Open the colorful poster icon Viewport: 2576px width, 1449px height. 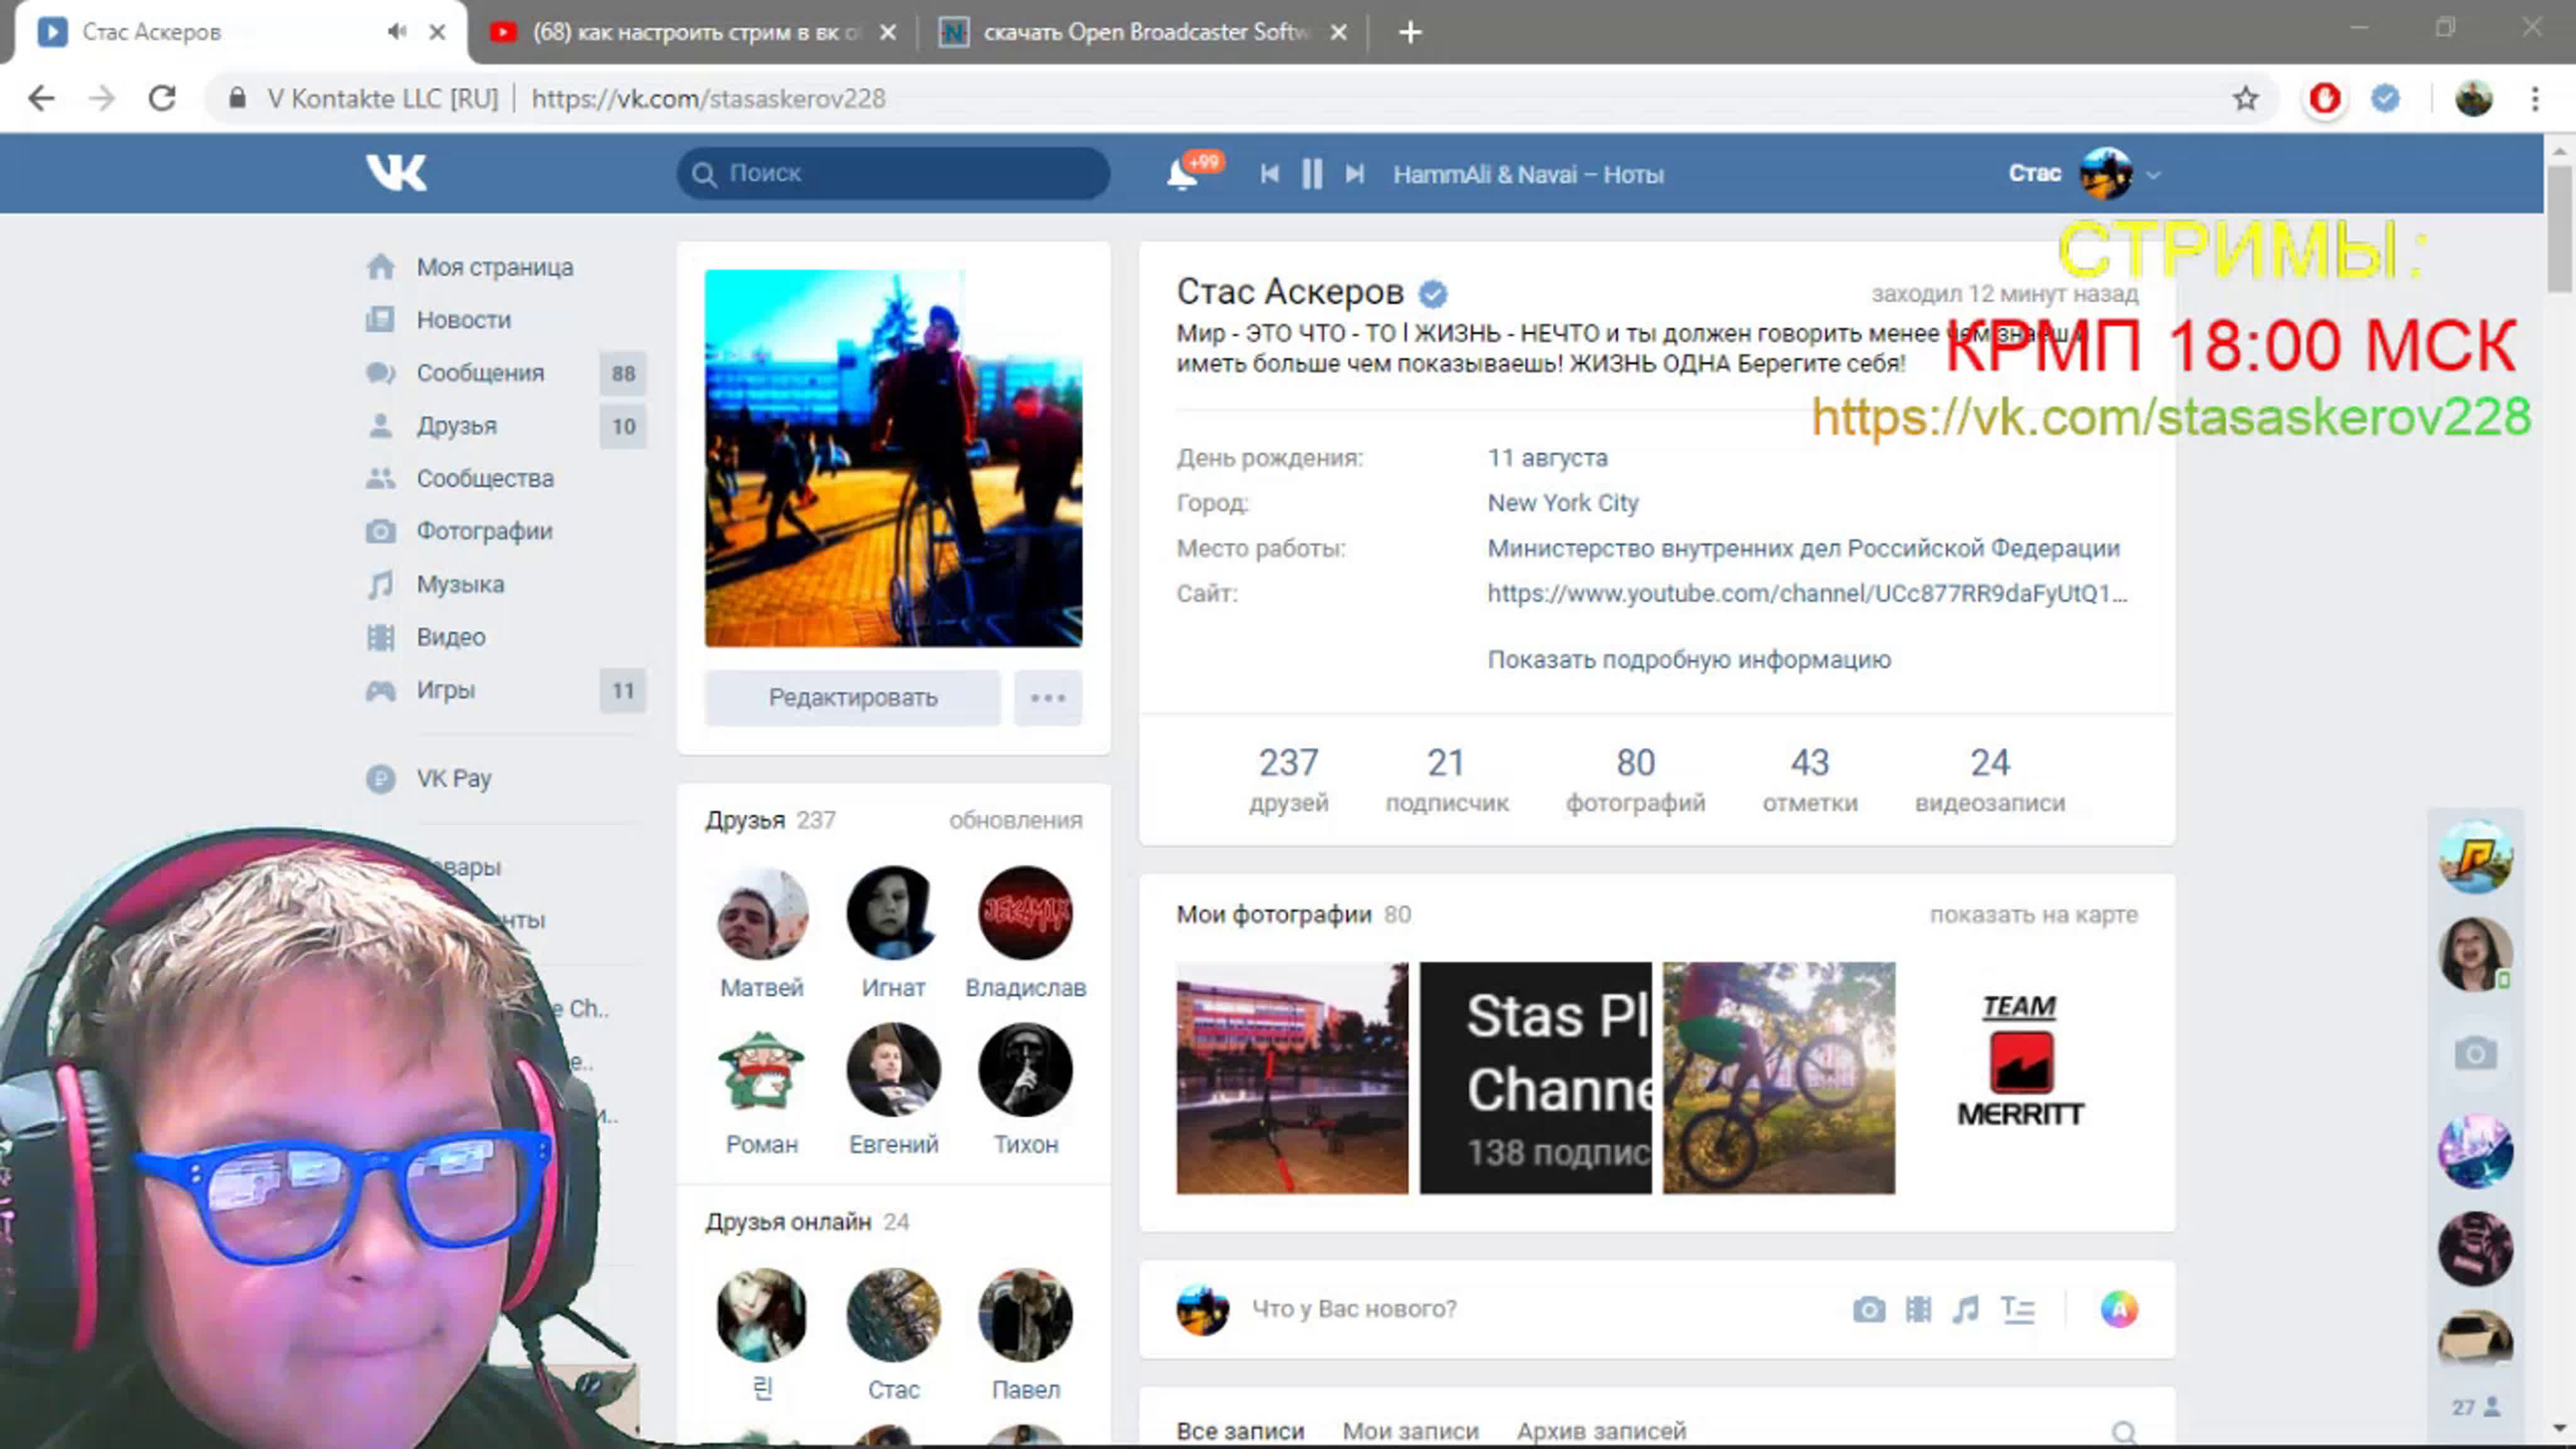pos(2118,1309)
